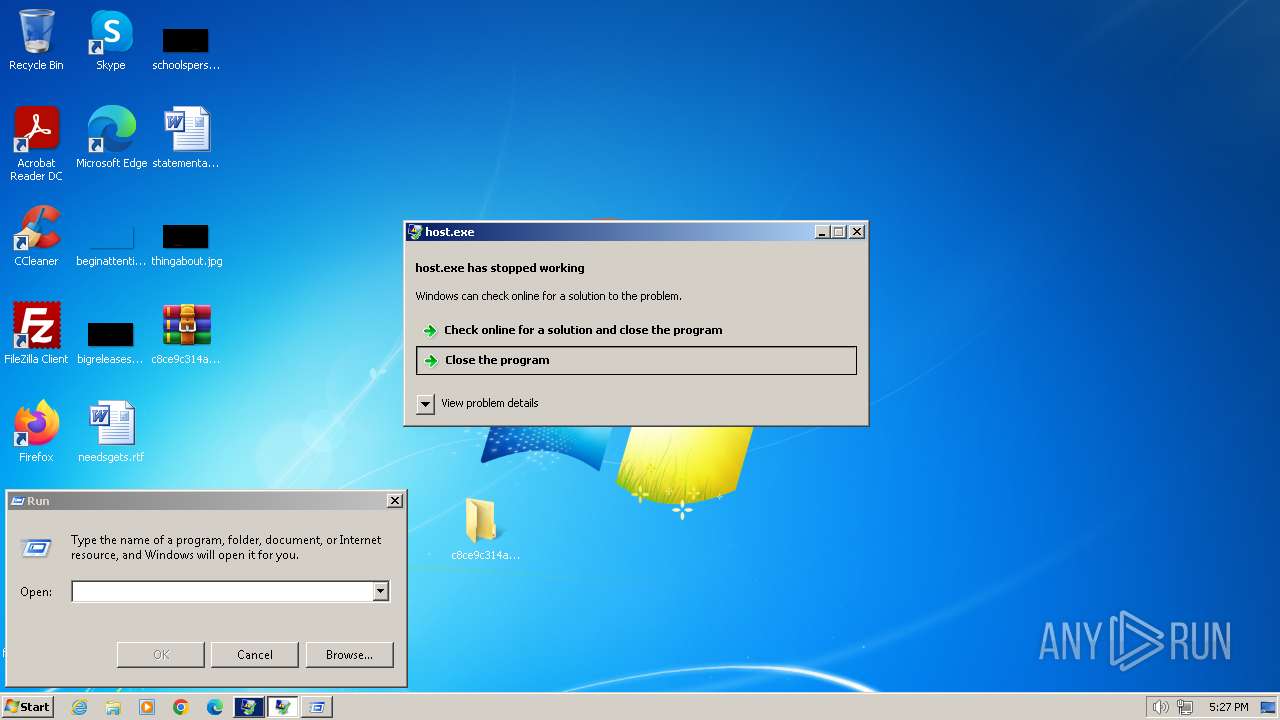Click in the Open text field of Run
The width and height of the screenshot is (1280, 720).
click(x=222, y=592)
